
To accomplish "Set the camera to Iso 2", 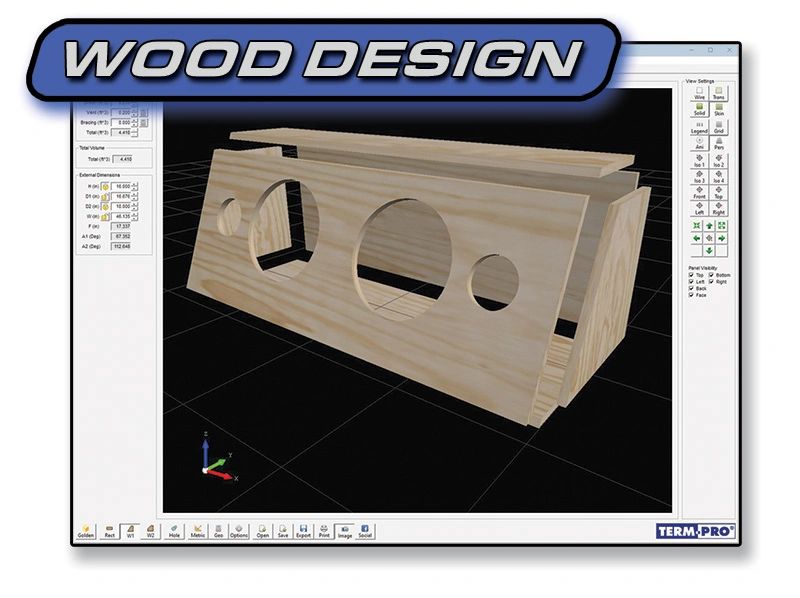I will pyautogui.click(x=718, y=161).
